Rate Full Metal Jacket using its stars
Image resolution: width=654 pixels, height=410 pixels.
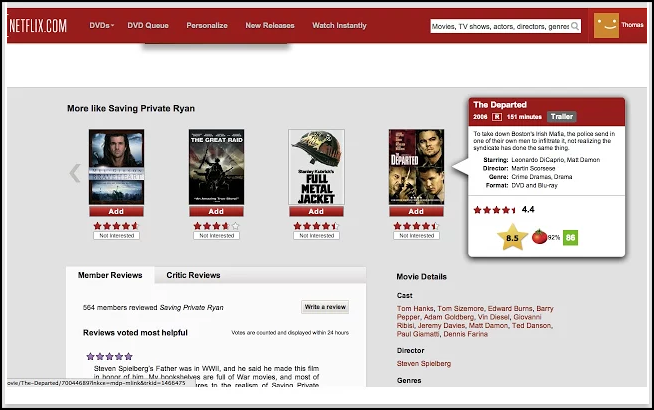[316, 226]
